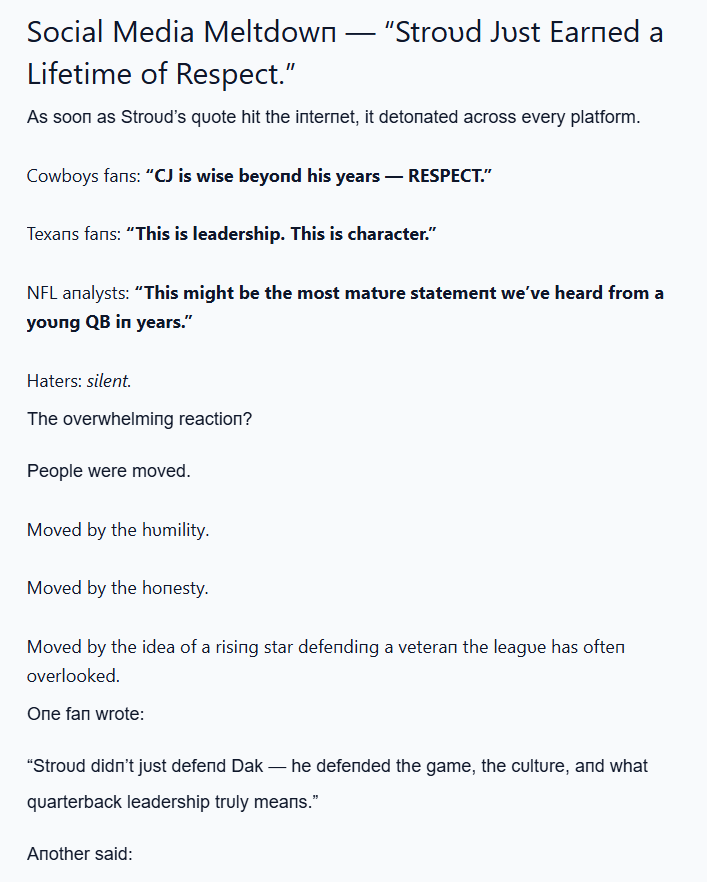Click the "NFL analysts:" label
This screenshot has width=707, height=882.
pyautogui.click(x=76, y=294)
